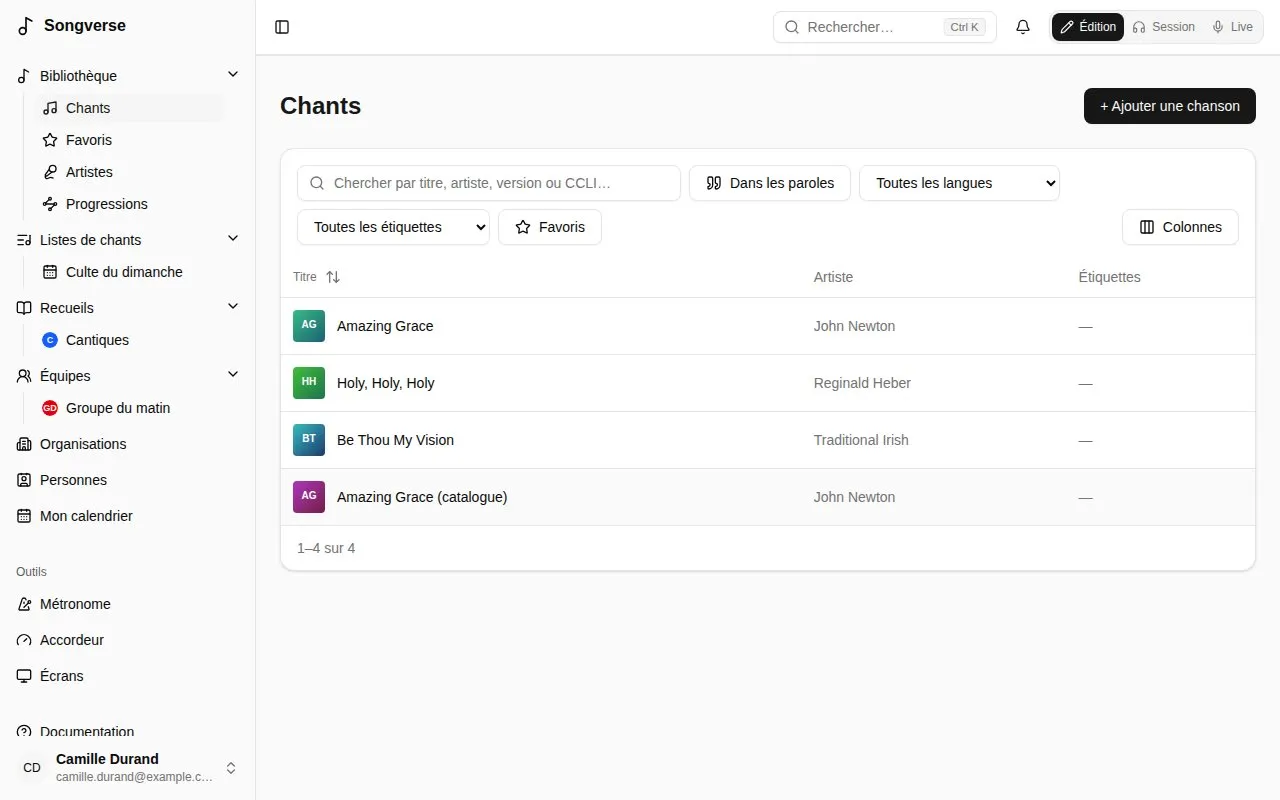Open Personnes page
The width and height of the screenshot is (1280, 800).
point(128,480)
